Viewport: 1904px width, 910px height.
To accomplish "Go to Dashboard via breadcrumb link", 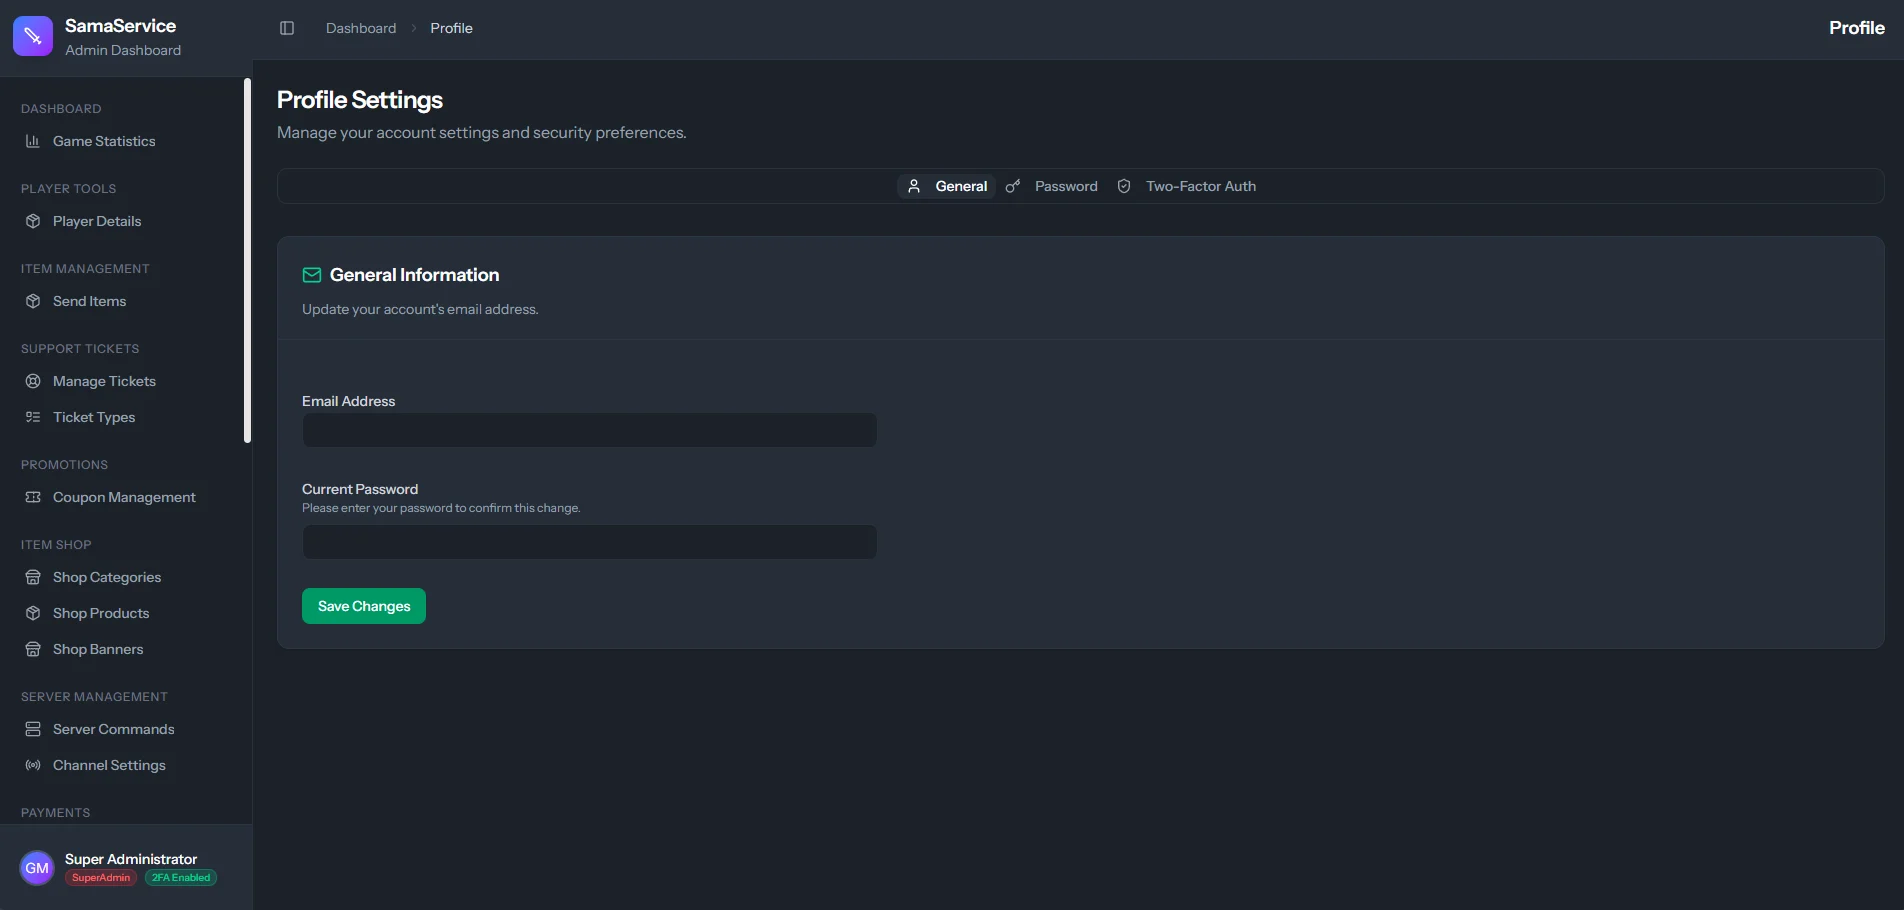I will click(x=361, y=28).
